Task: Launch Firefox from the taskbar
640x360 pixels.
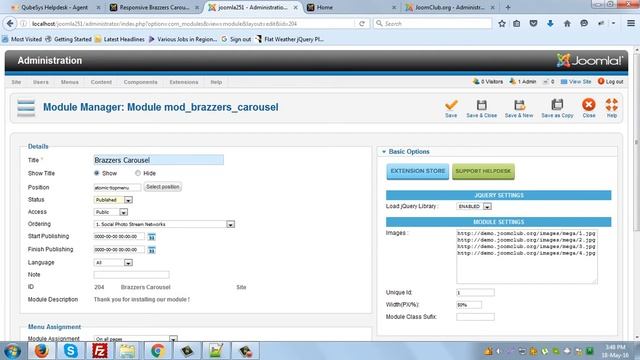Action: pos(41,351)
